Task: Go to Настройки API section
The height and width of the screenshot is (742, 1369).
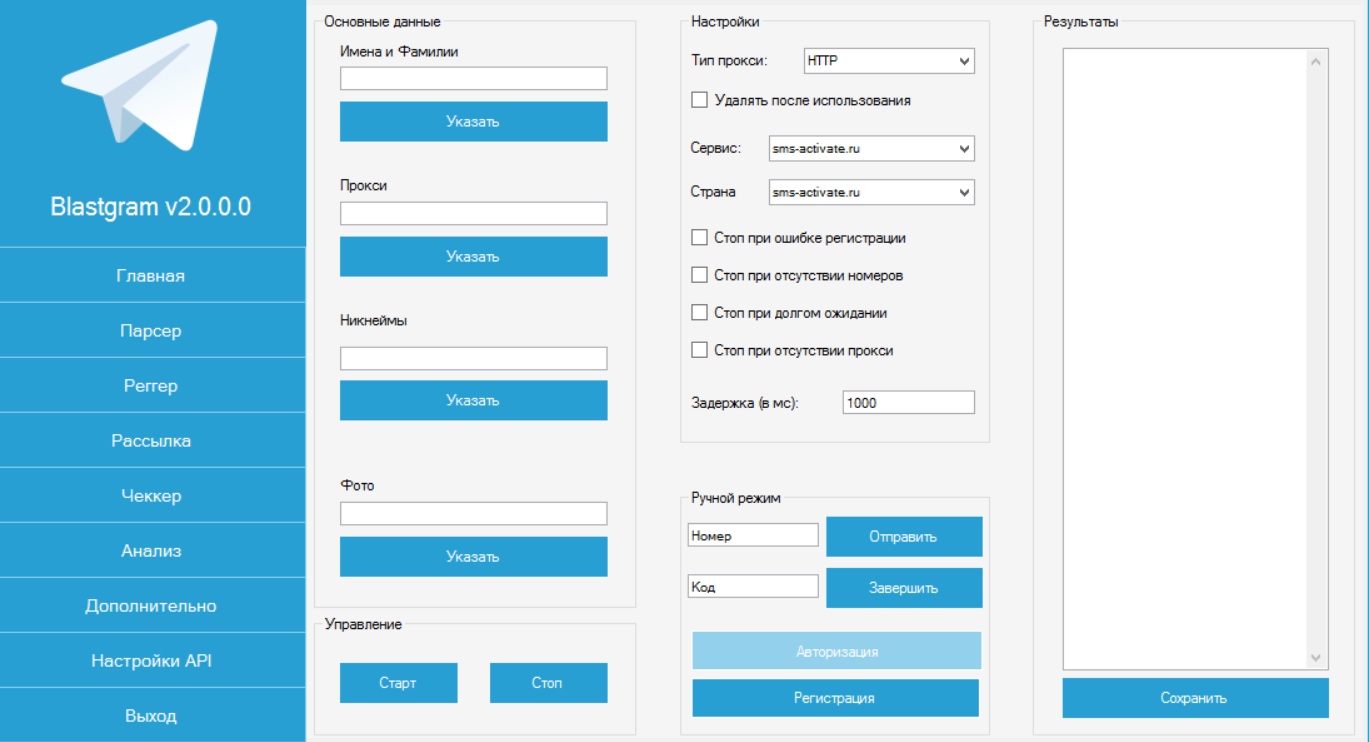Action: coord(151,661)
